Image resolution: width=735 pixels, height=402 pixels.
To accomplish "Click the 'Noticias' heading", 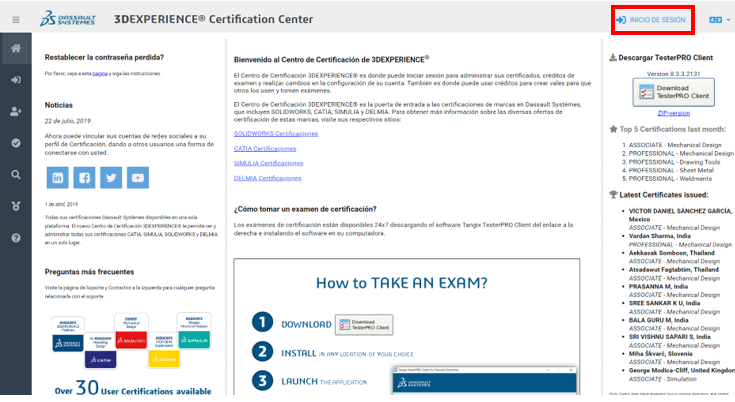I will [x=59, y=105].
